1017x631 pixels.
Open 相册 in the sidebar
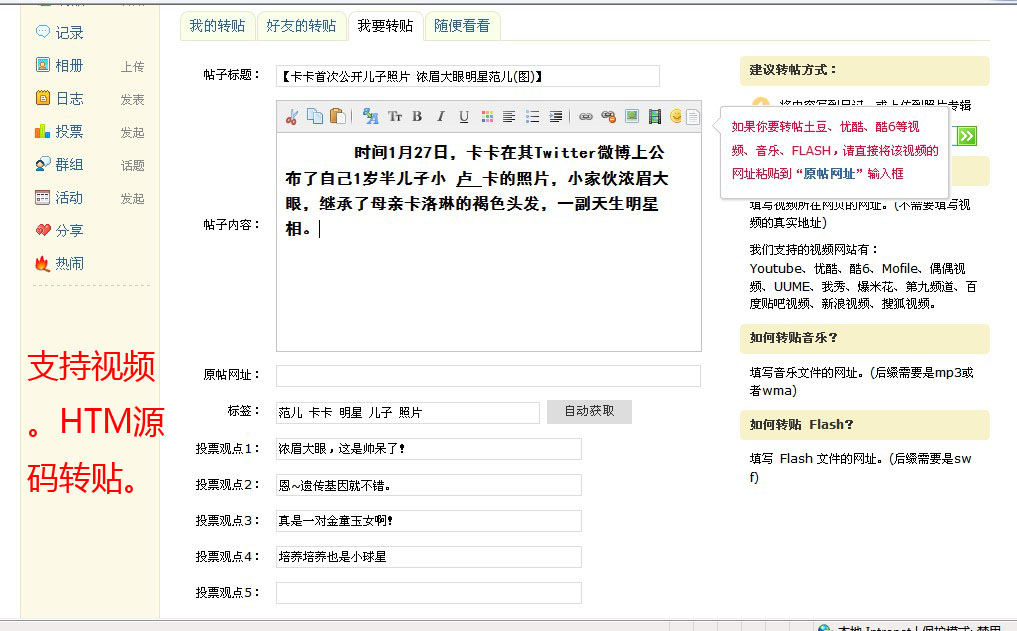(69, 65)
